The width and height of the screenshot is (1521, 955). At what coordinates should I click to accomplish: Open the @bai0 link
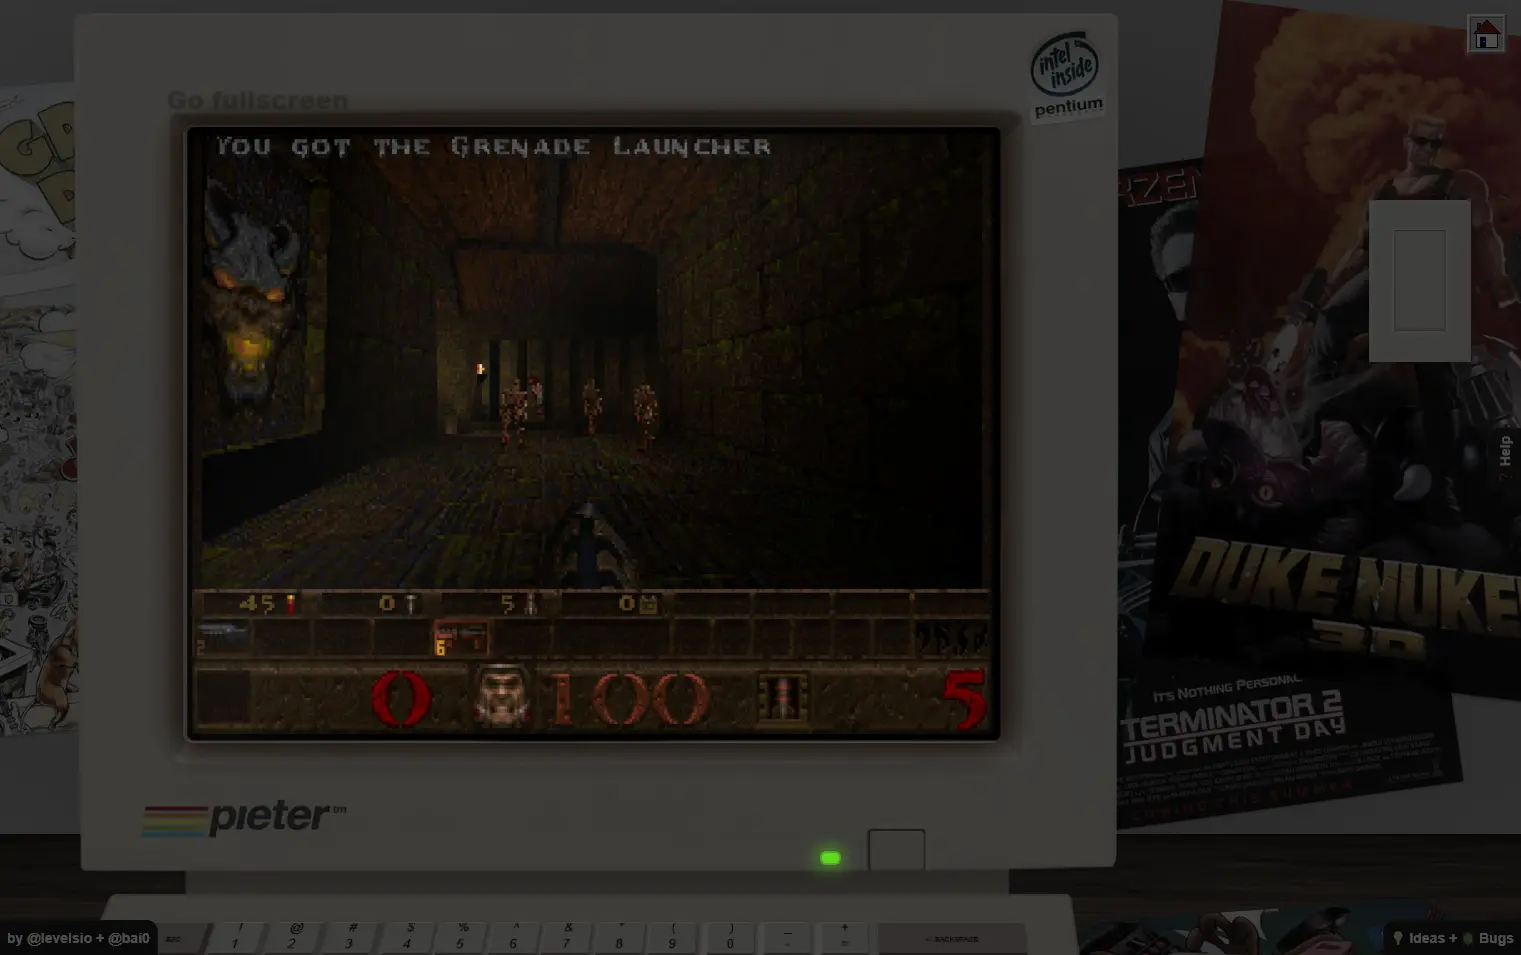[x=129, y=938]
